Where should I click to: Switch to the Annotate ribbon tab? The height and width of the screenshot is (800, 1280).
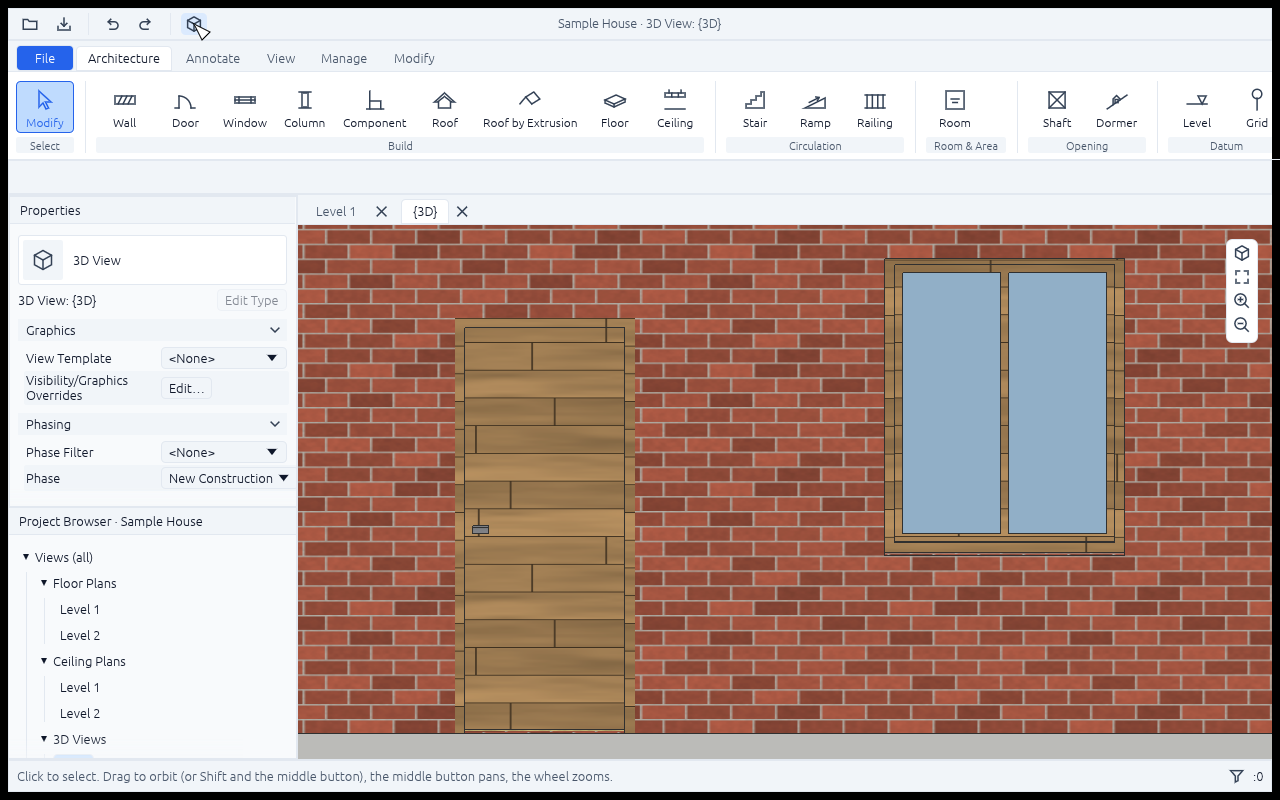213,58
